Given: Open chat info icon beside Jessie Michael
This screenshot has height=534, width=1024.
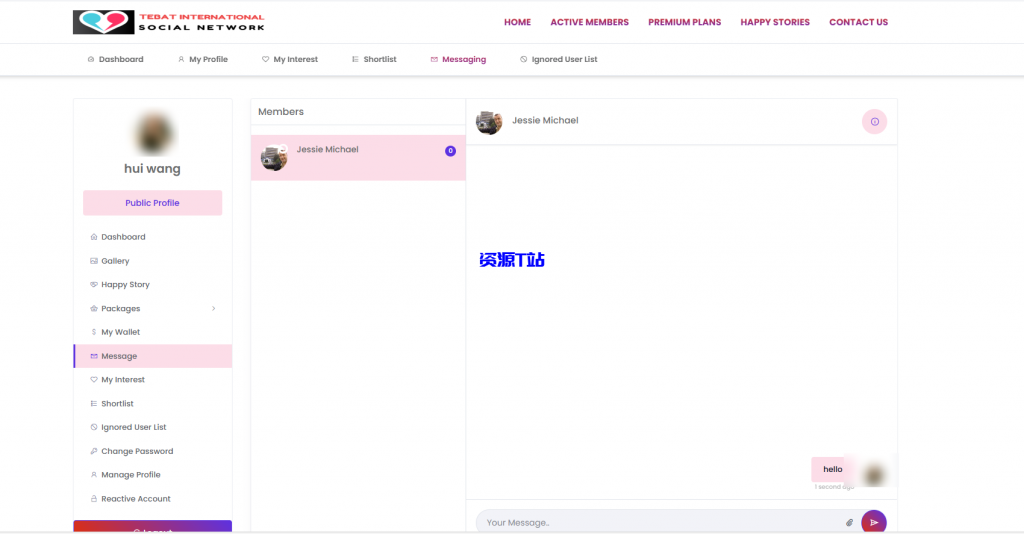Looking at the screenshot, I should pos(874,121).
